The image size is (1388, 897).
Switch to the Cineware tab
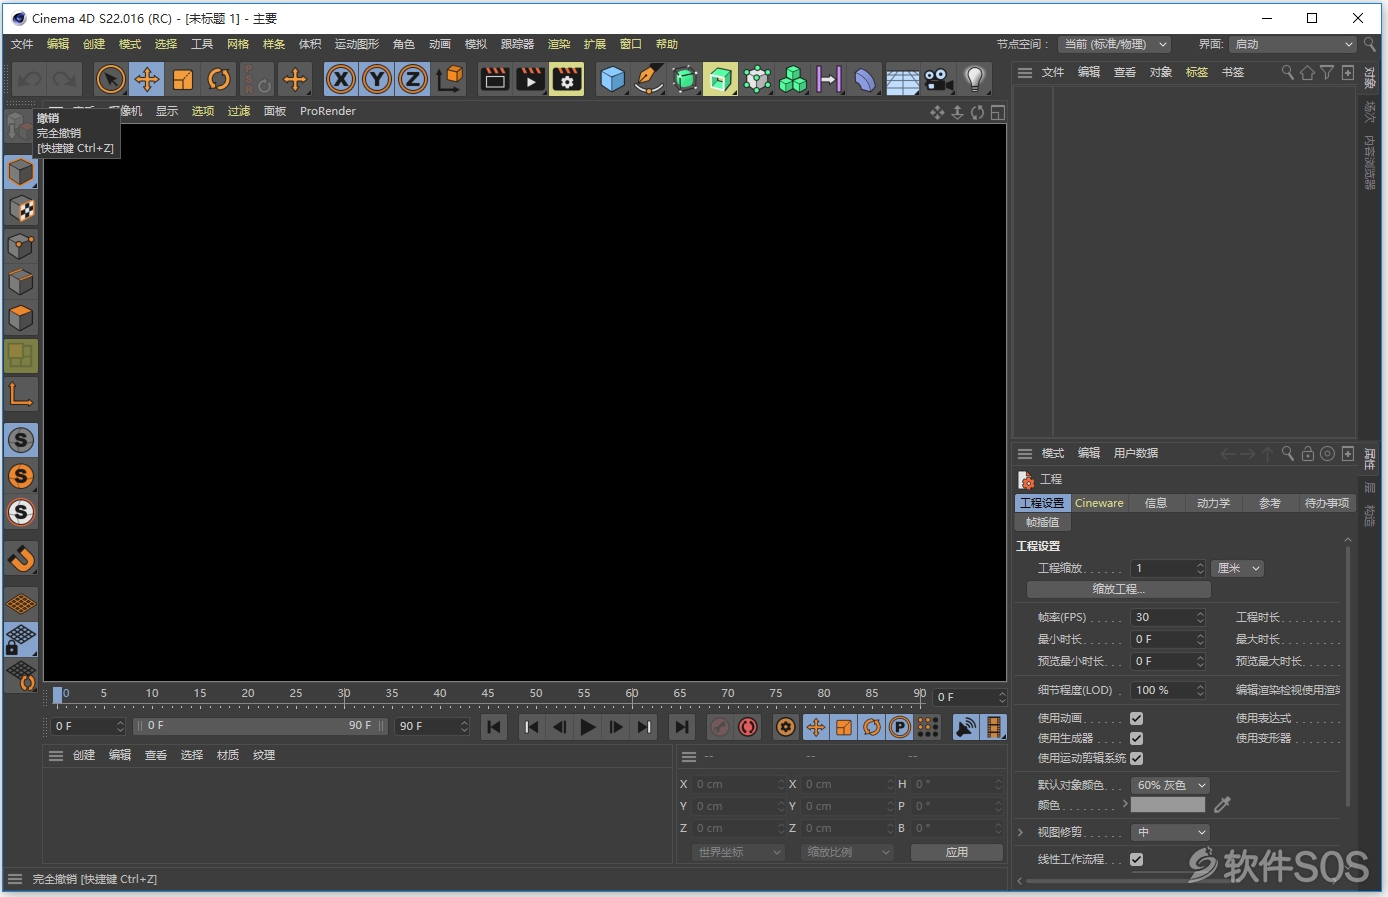(1099, 503)
